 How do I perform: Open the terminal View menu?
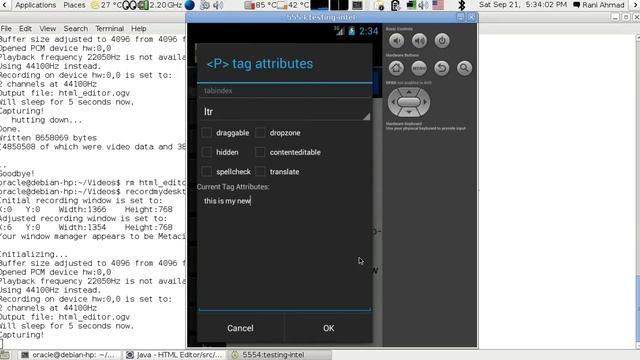tap(47, 29)
